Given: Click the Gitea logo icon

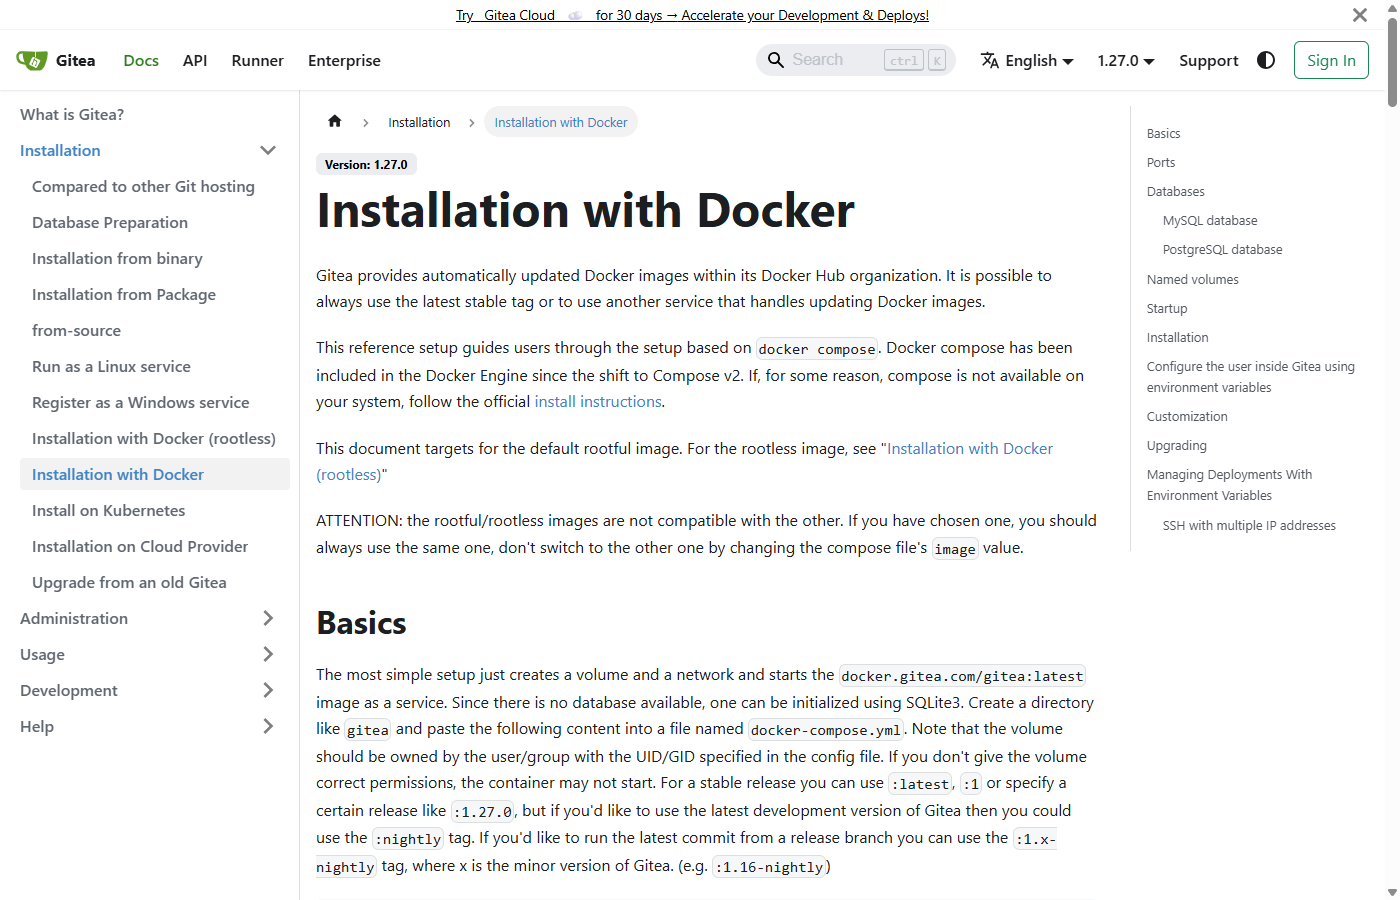Looking at the screenshot, I should point(32,60).
